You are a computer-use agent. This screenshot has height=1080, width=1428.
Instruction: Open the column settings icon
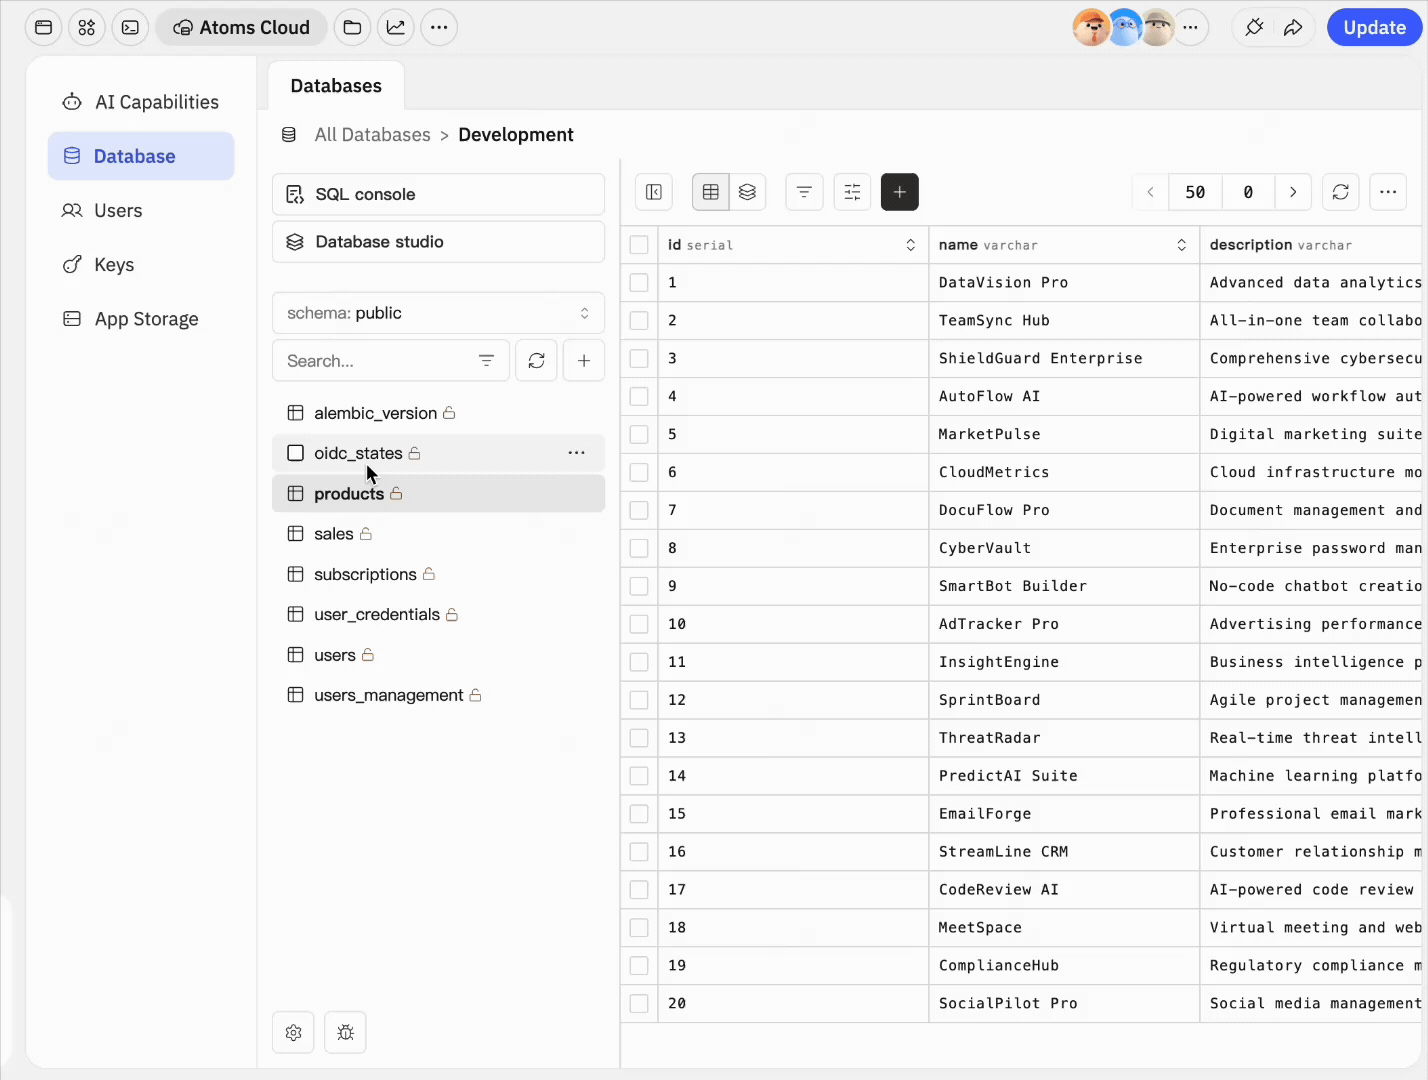click(852, 191)
